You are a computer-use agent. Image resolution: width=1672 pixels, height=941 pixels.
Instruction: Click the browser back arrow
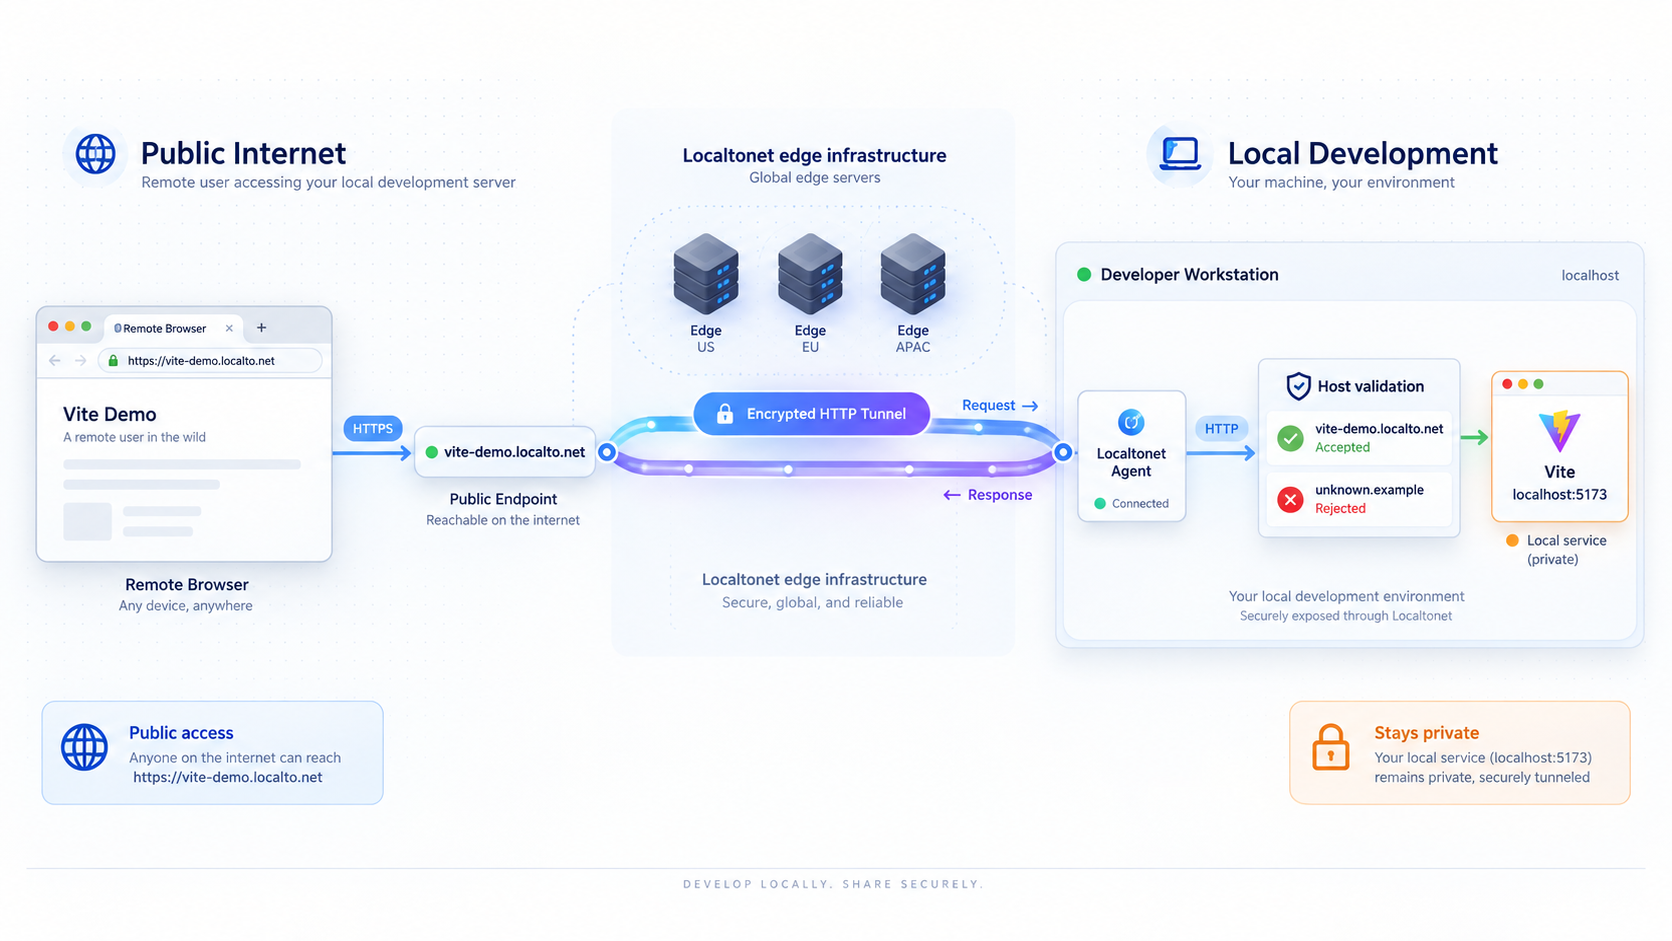point(55,361)
